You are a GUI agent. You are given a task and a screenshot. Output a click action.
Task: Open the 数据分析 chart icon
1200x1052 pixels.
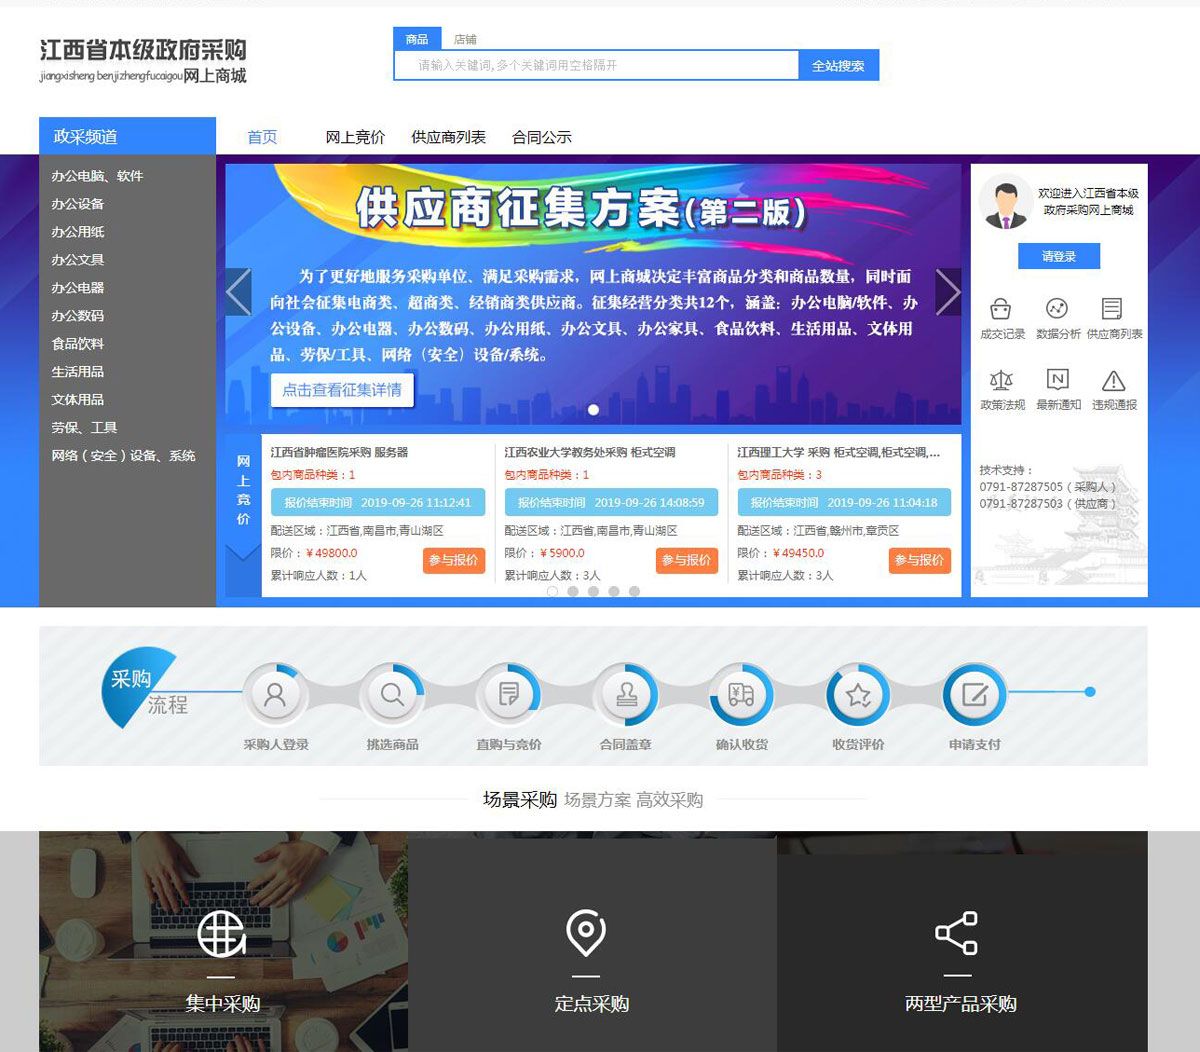click(1056, 309)
